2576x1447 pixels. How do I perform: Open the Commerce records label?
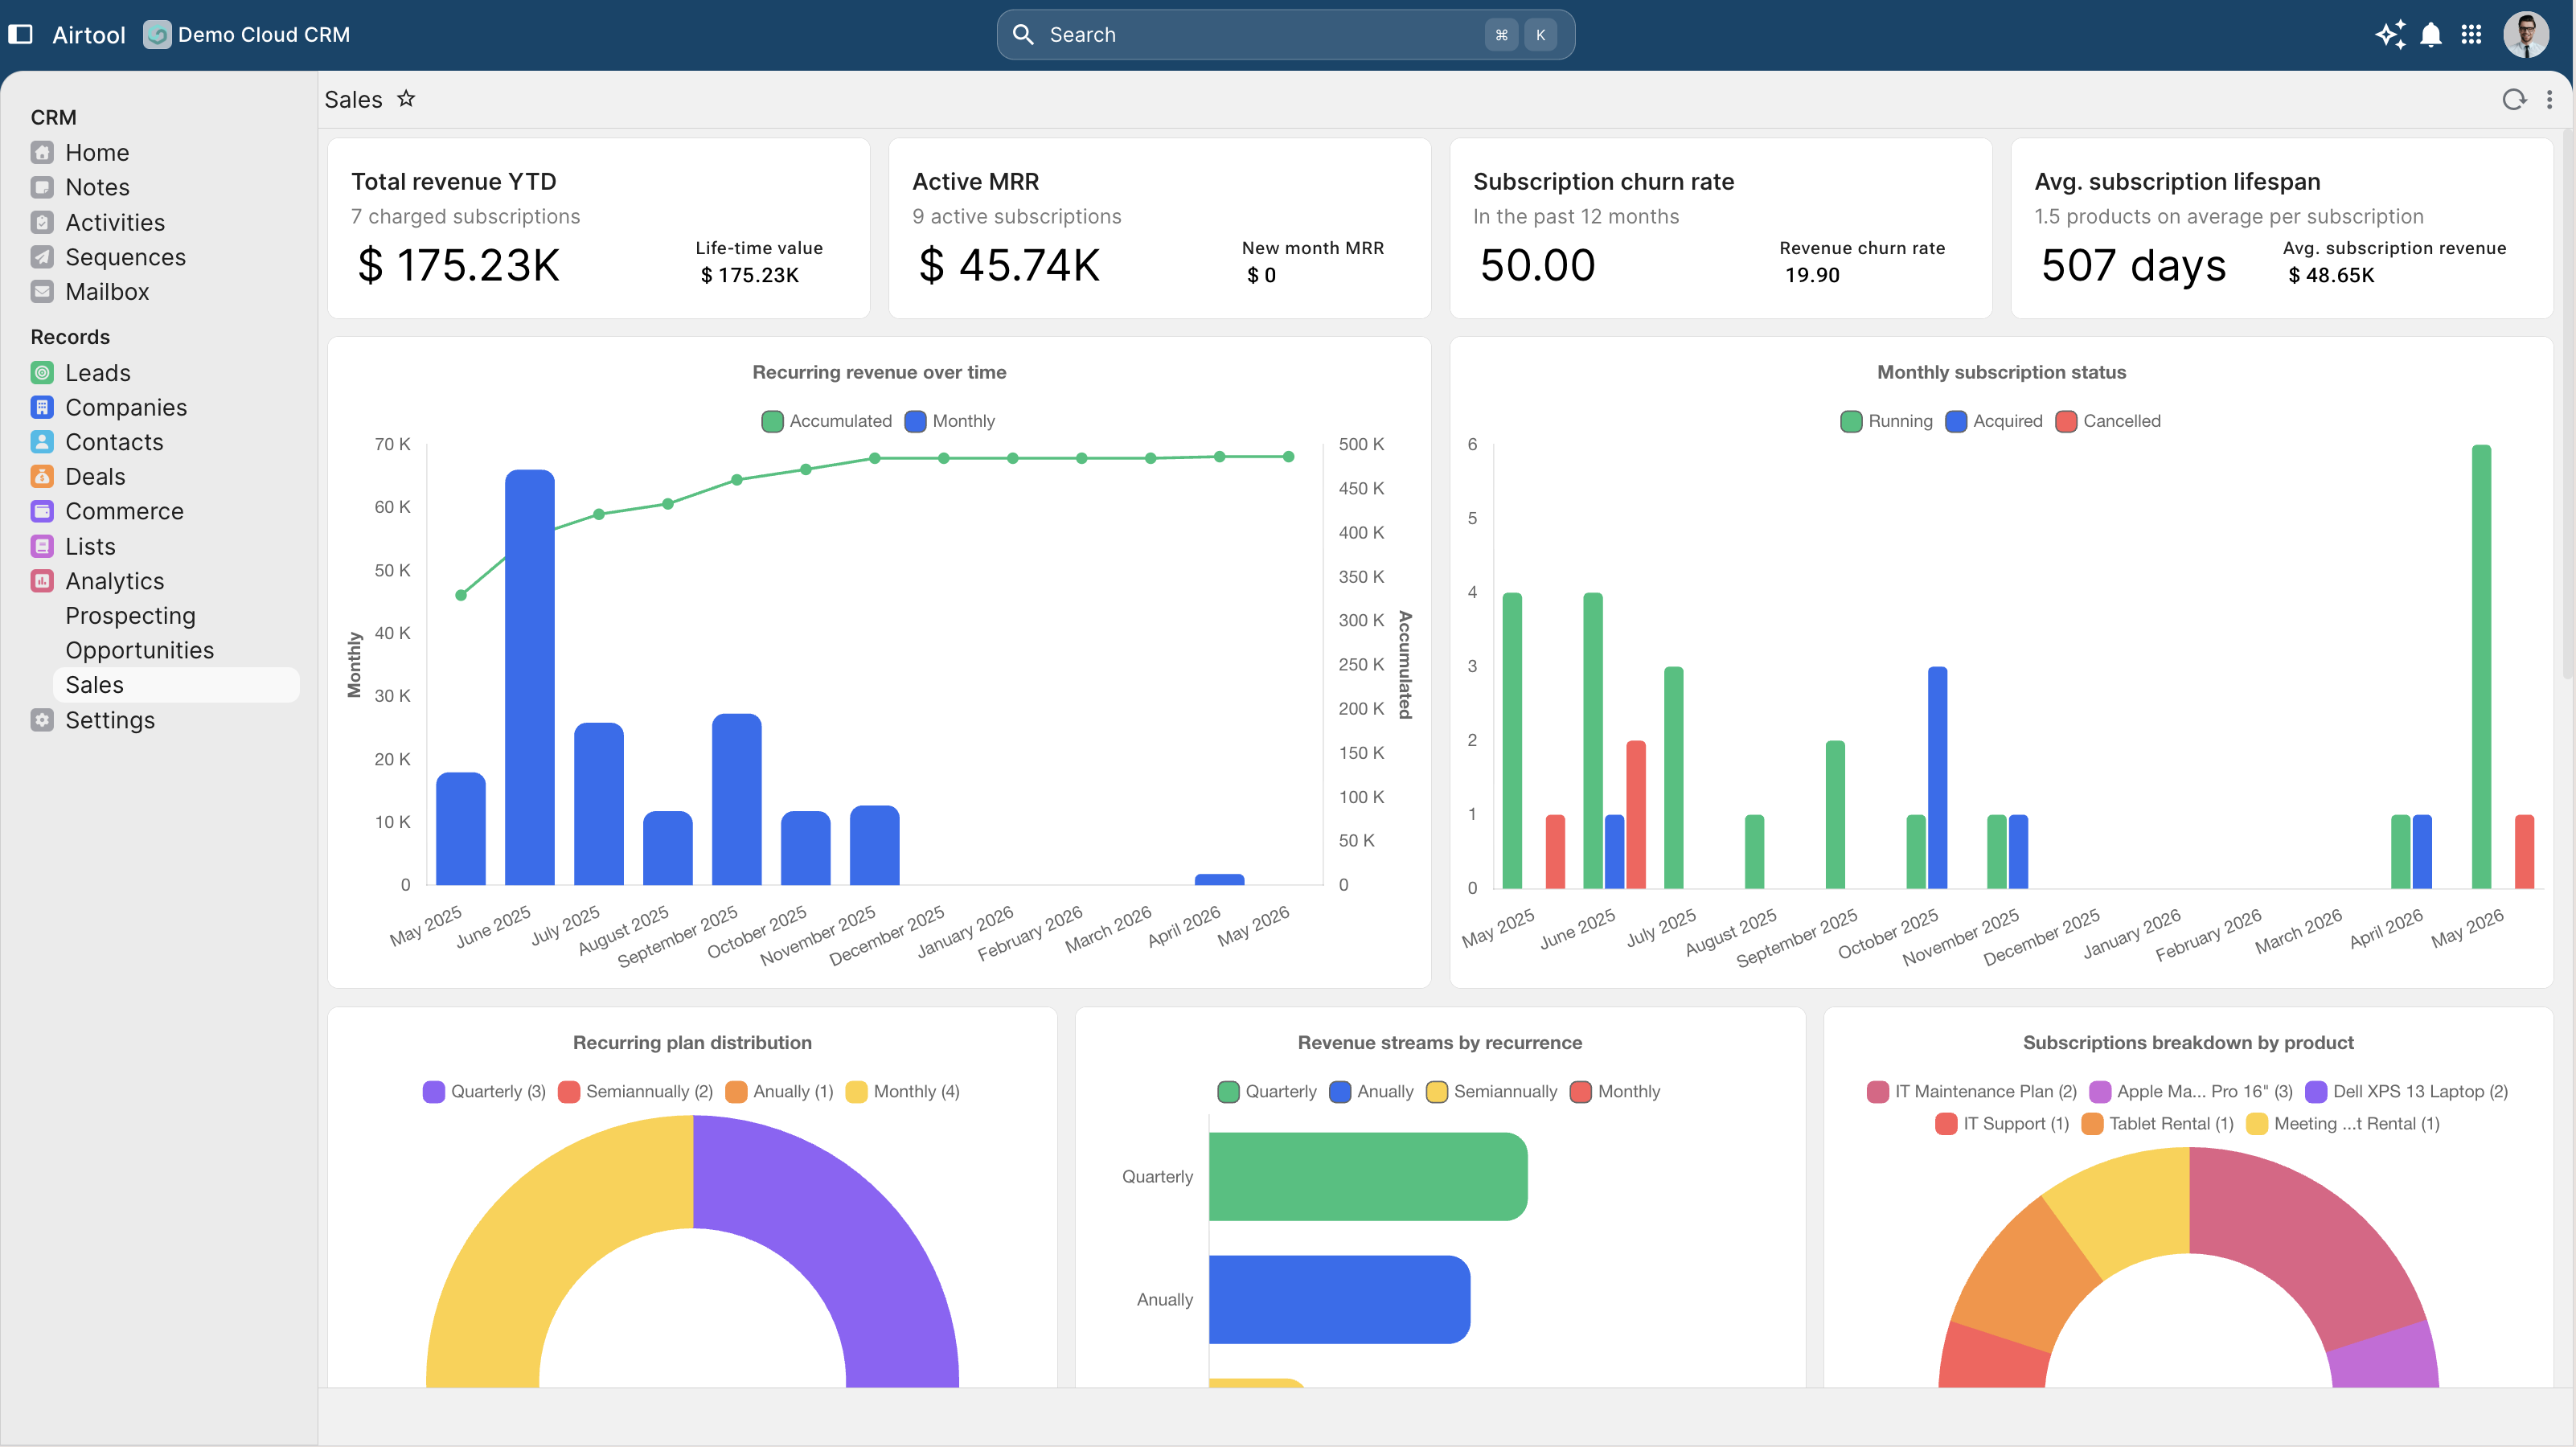coord(124,511)
